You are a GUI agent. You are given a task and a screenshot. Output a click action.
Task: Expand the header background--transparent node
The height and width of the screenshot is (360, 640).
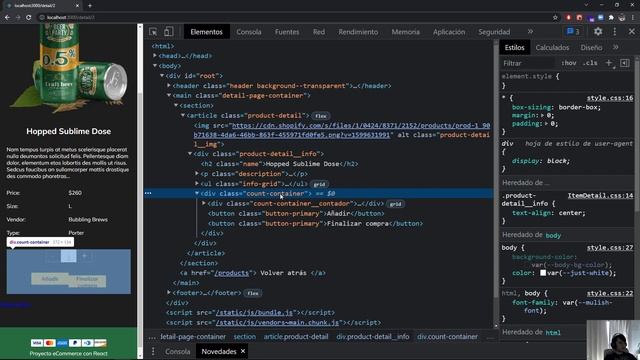tap(169, 85)
